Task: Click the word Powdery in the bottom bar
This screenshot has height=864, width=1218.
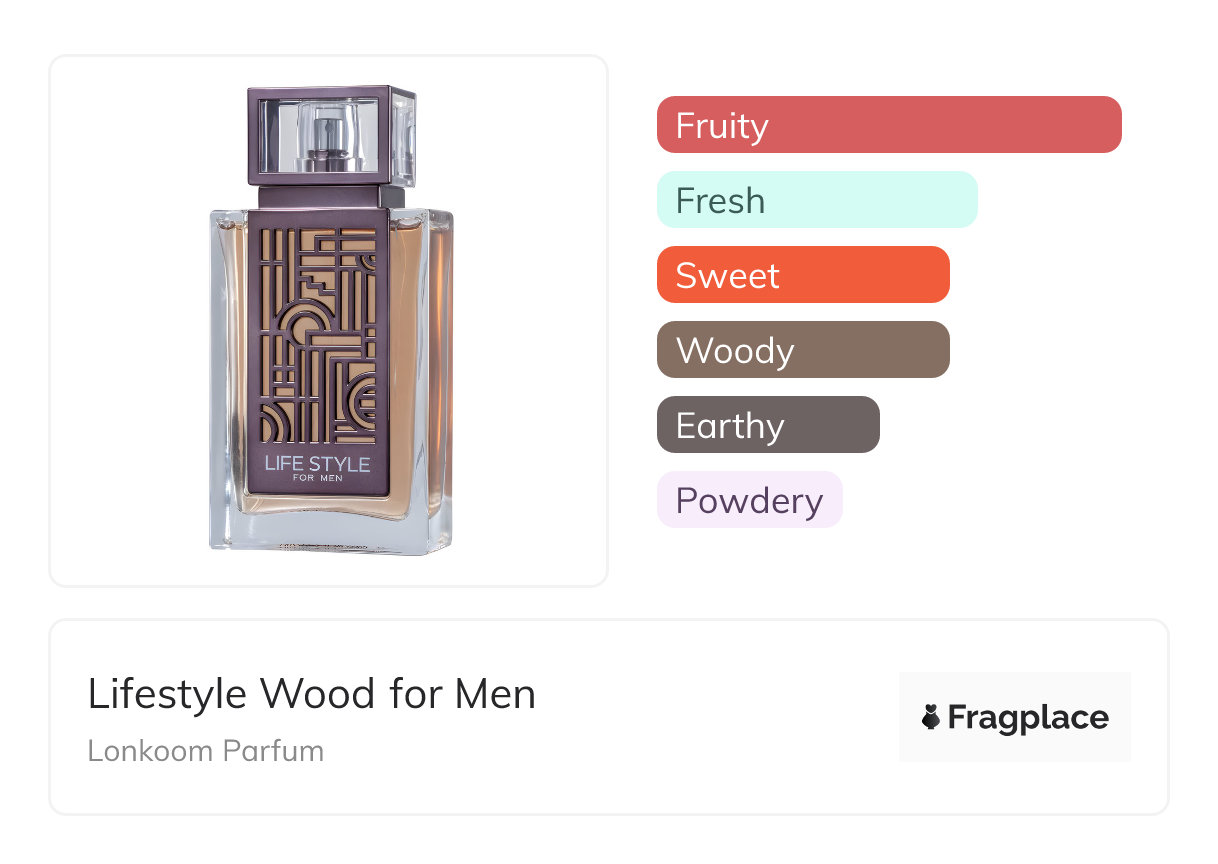Action: 749,501
